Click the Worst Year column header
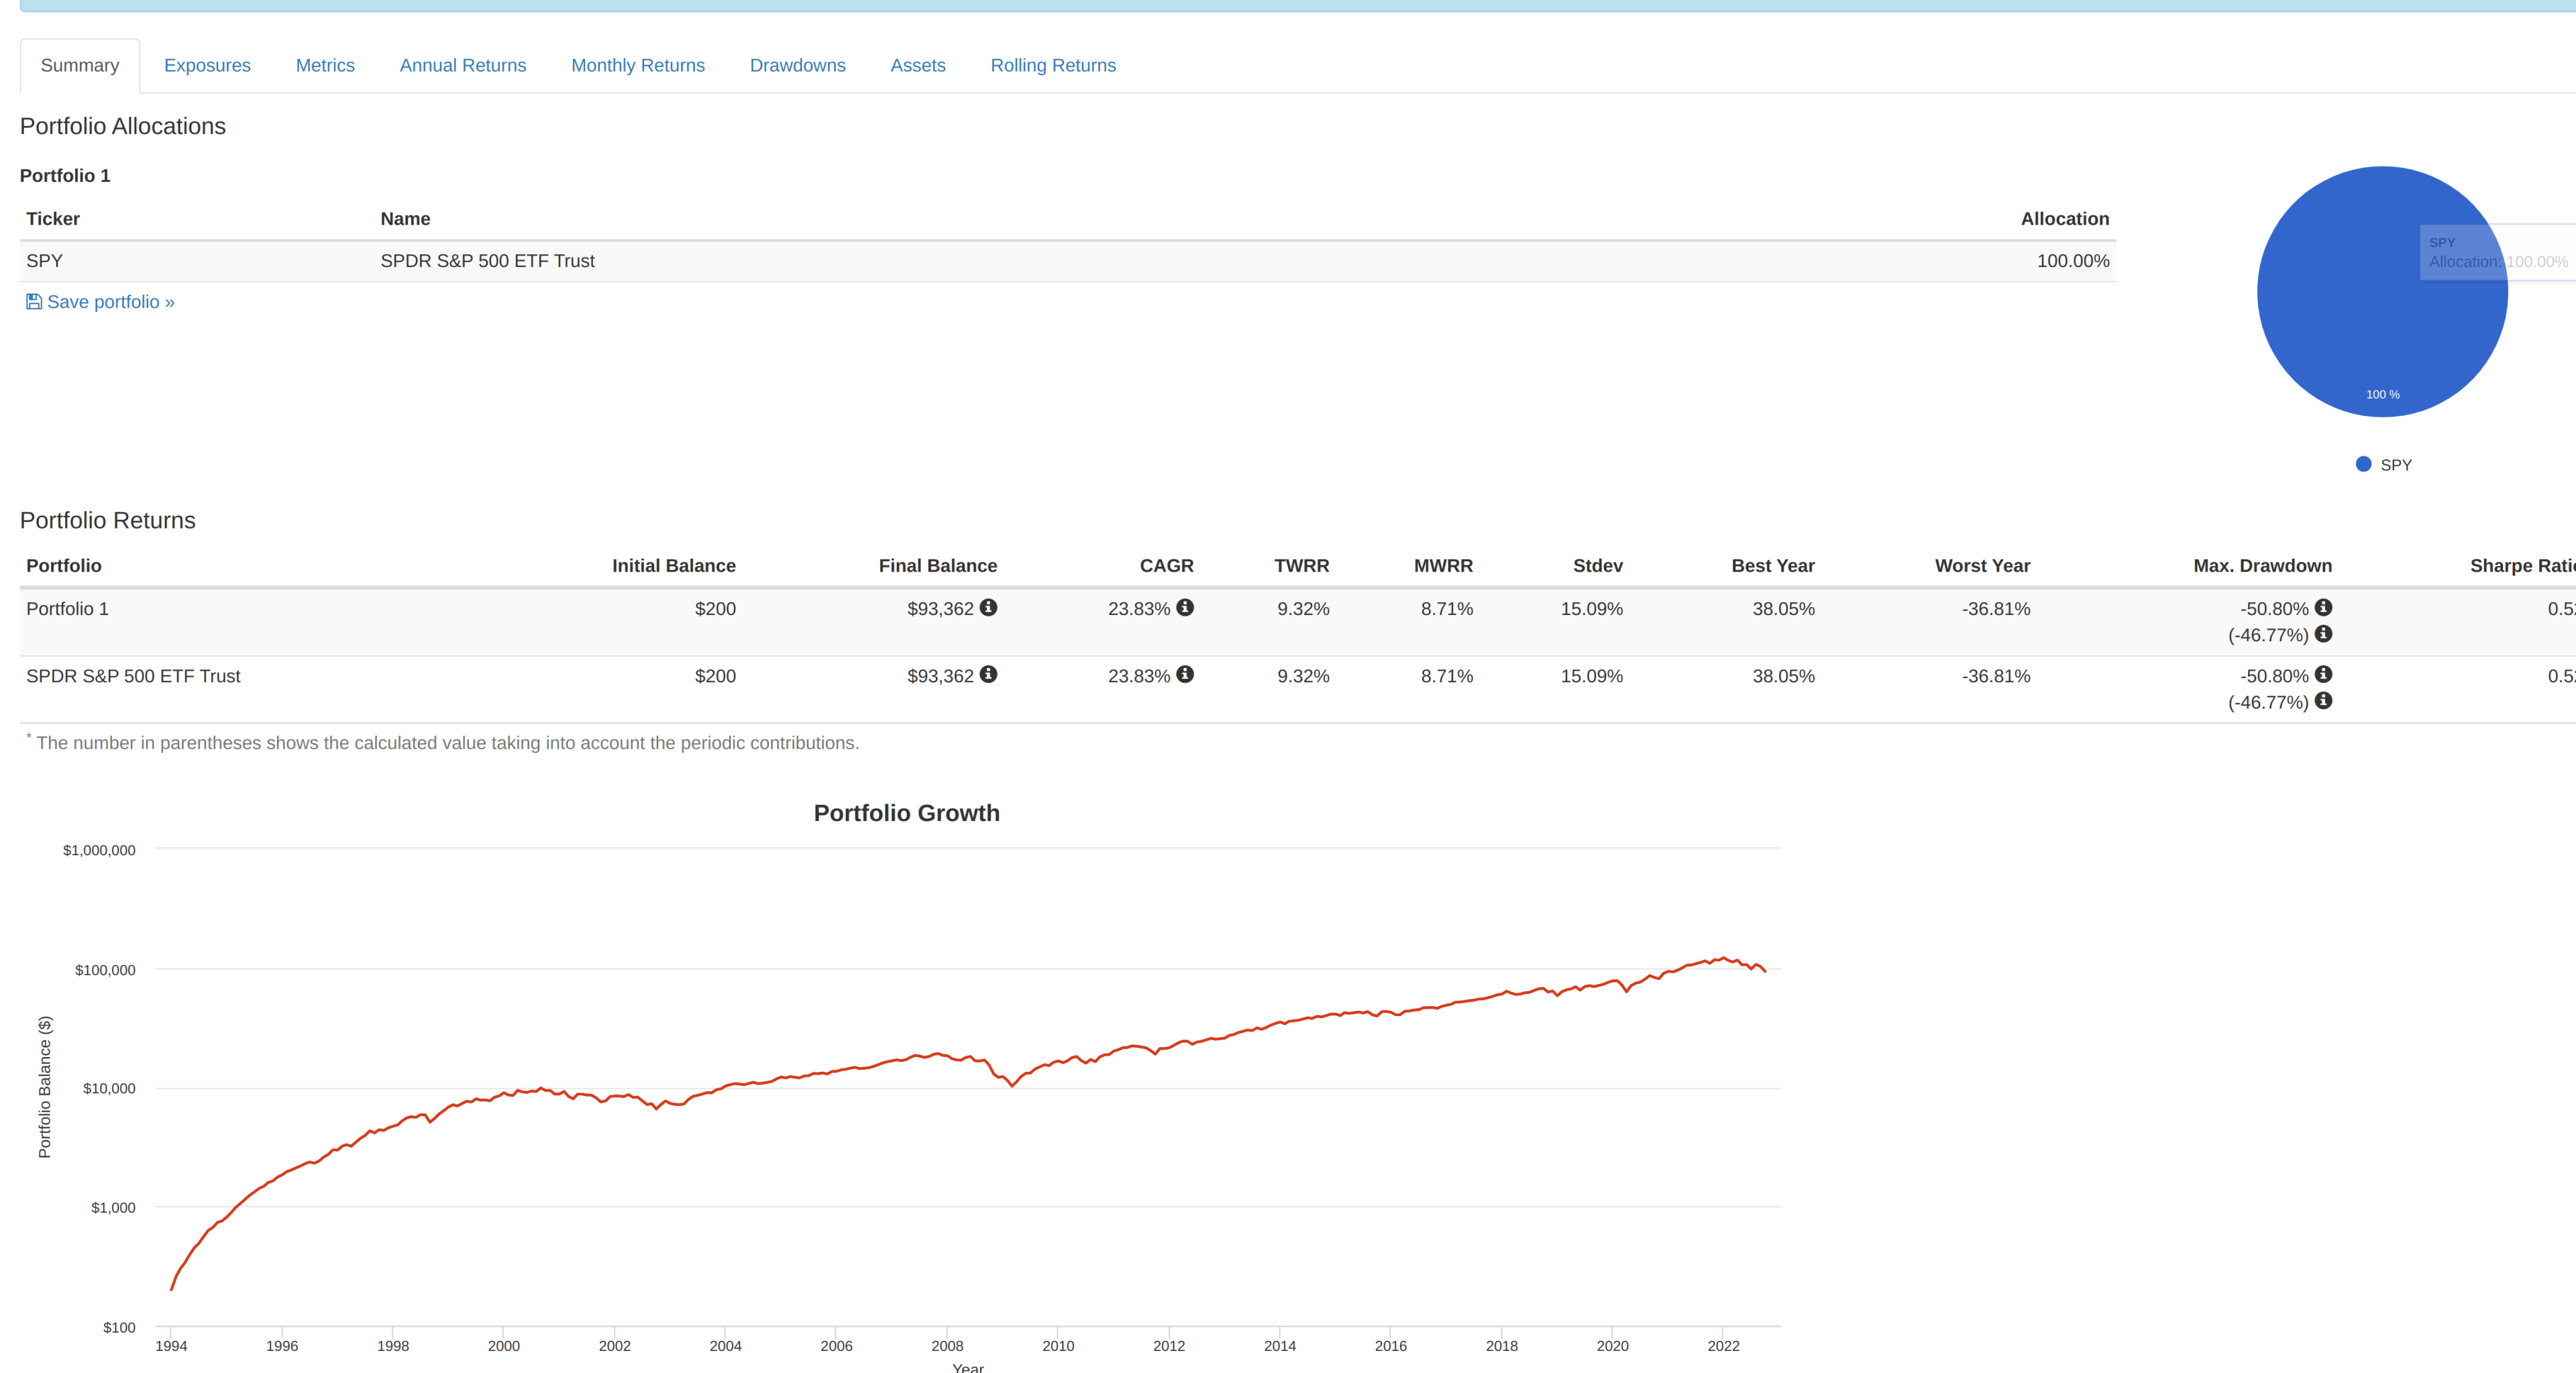Screen dimensions: 2576x1373 pos(1982,566)
